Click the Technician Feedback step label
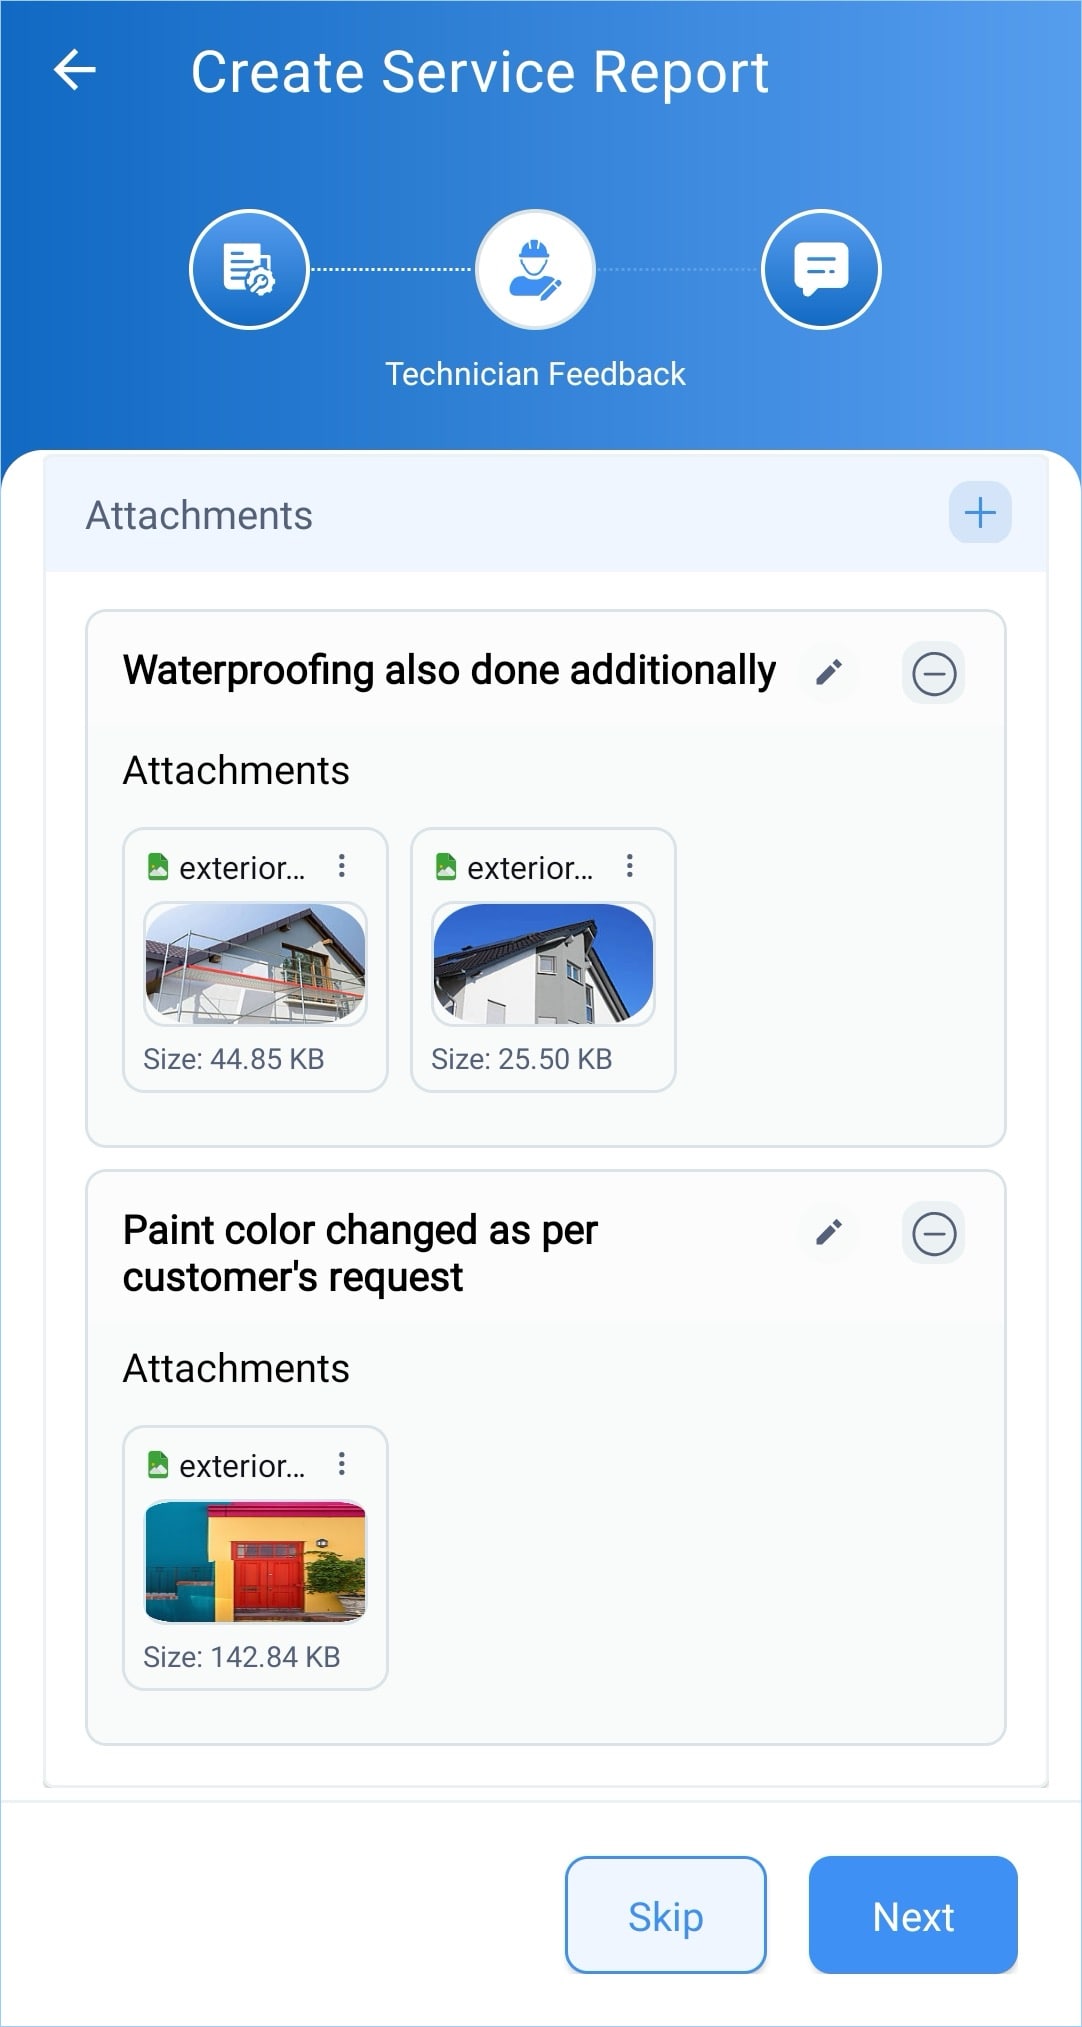Image resolution: width=1082 pixels, height=2027 pixels. (x=535, y=374)
